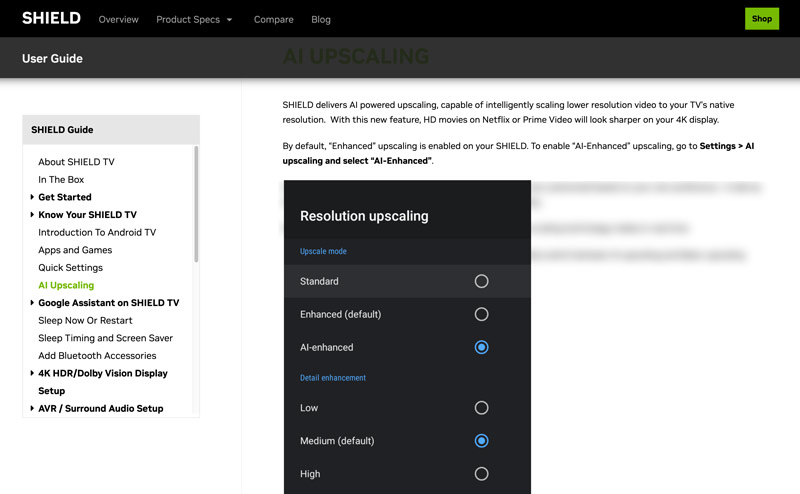Click the Upscale mode label

323,251
